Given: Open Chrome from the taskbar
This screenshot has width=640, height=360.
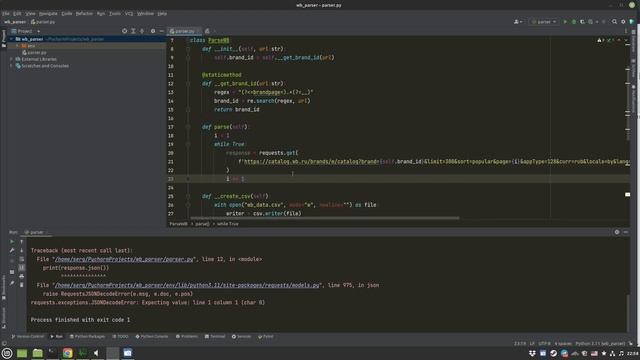Looking at the screenshot, I should click(x=68, y=353).
